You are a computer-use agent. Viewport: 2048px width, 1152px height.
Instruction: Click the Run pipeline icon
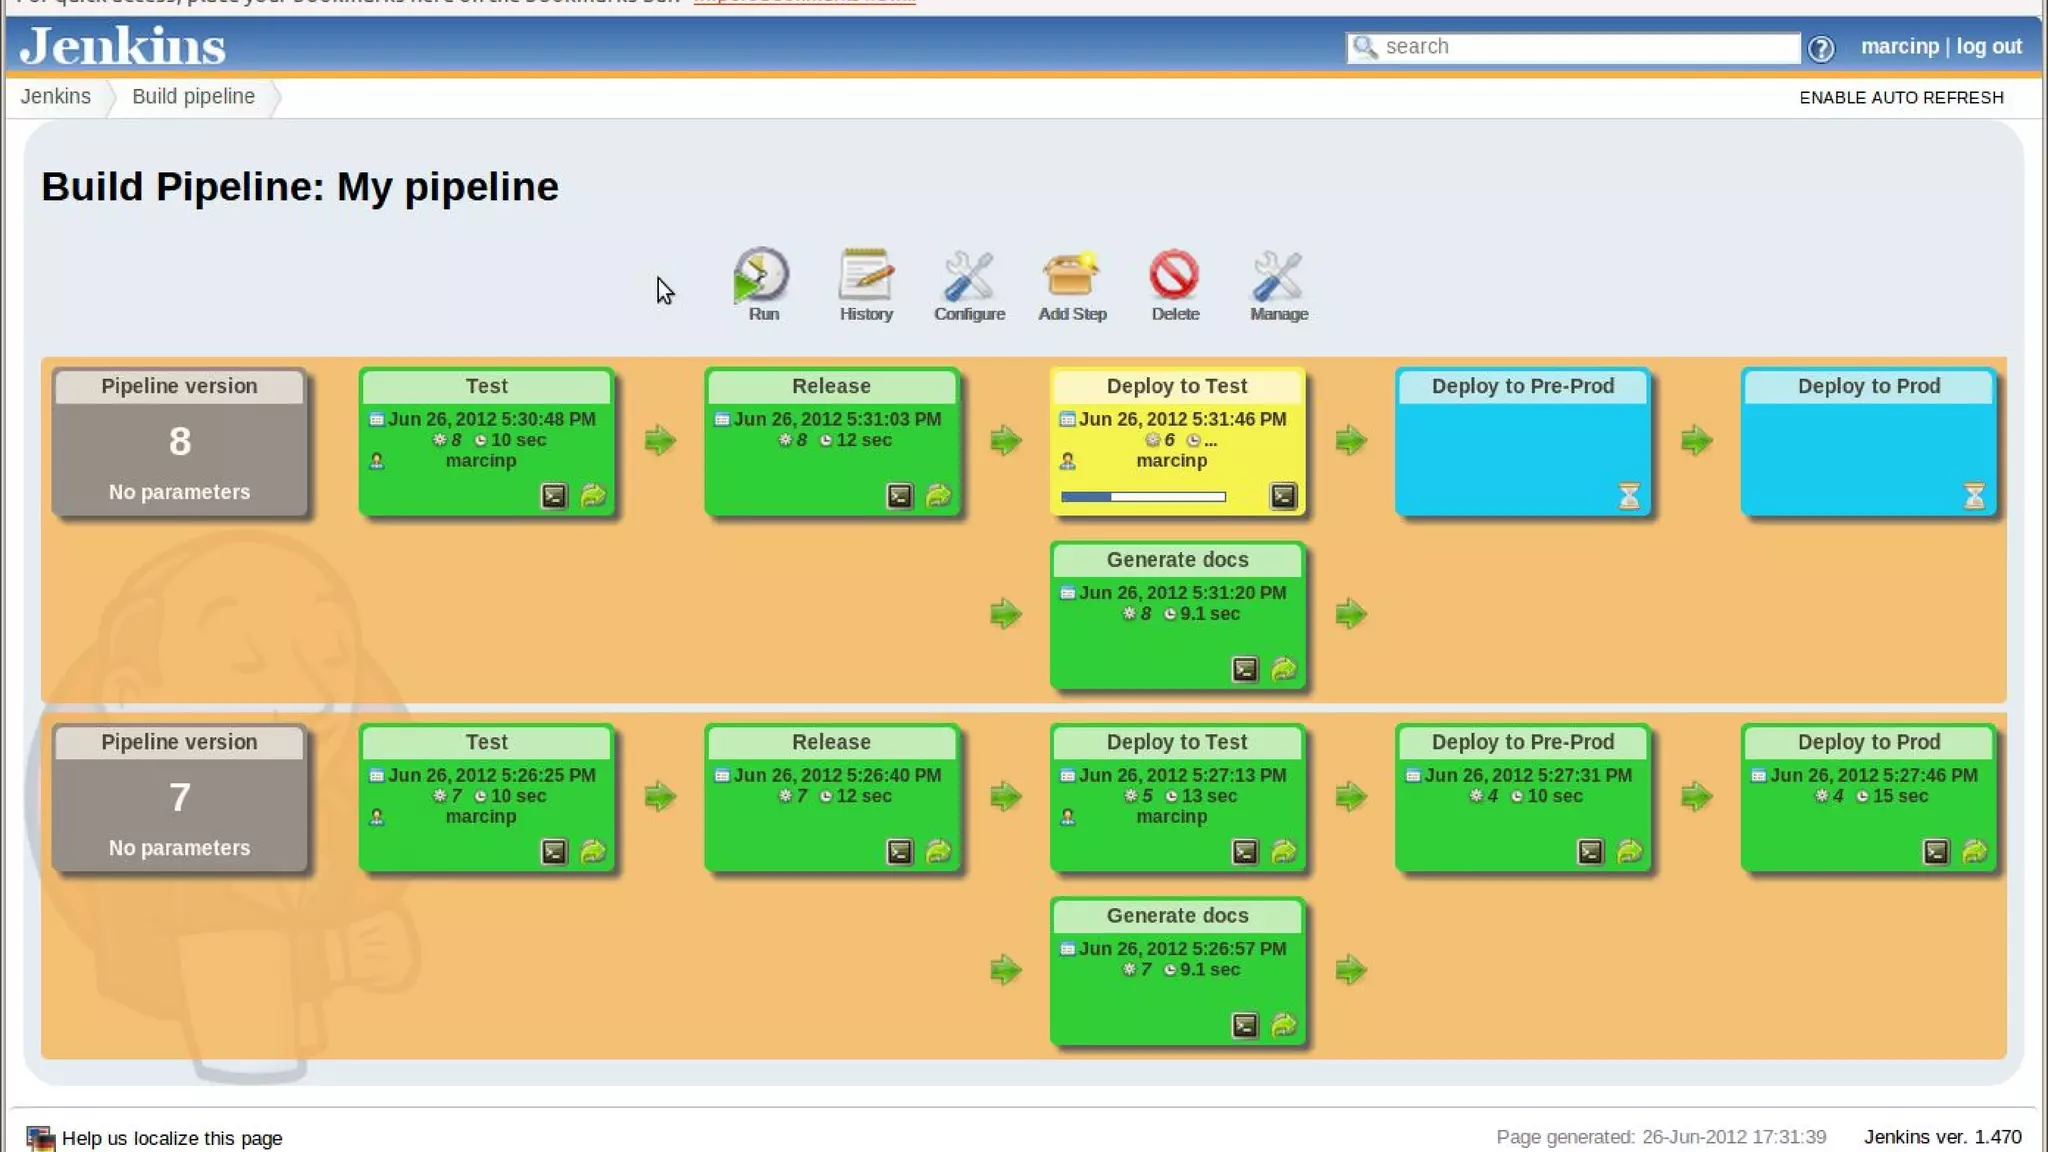point(762,275)
